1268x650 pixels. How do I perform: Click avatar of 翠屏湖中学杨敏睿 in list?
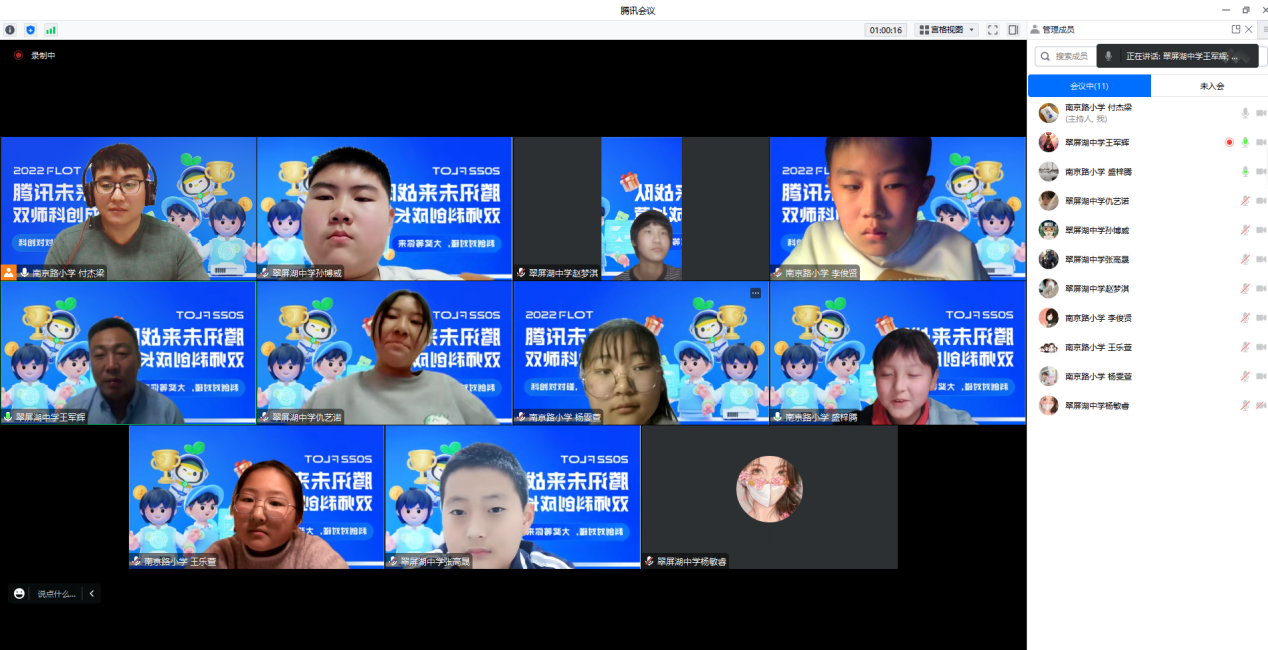[x=1048, y=405]
